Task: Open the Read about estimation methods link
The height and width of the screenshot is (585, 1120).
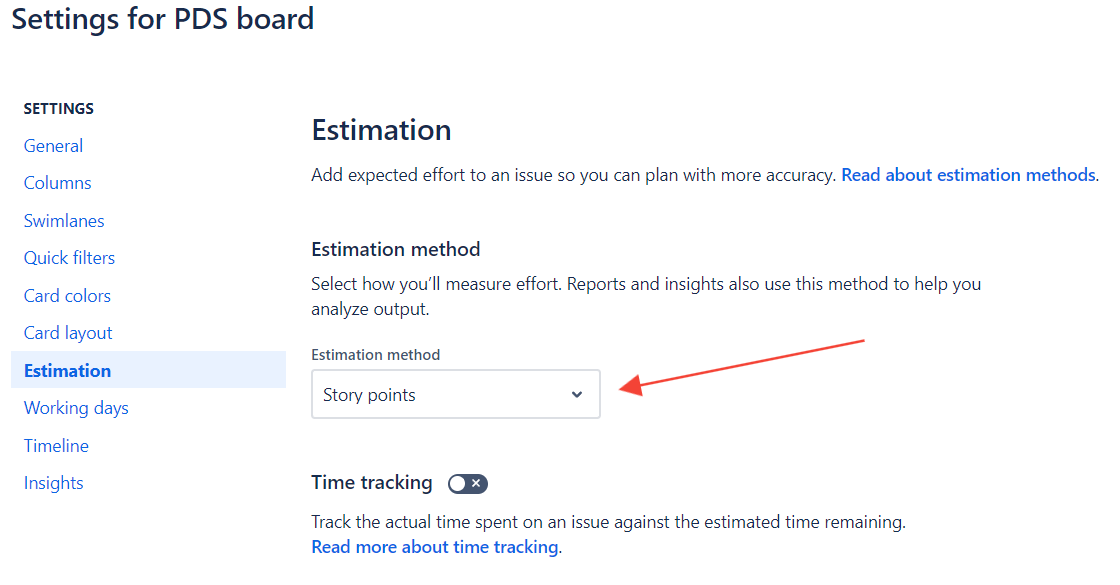Action: click(x=968, y=175)
